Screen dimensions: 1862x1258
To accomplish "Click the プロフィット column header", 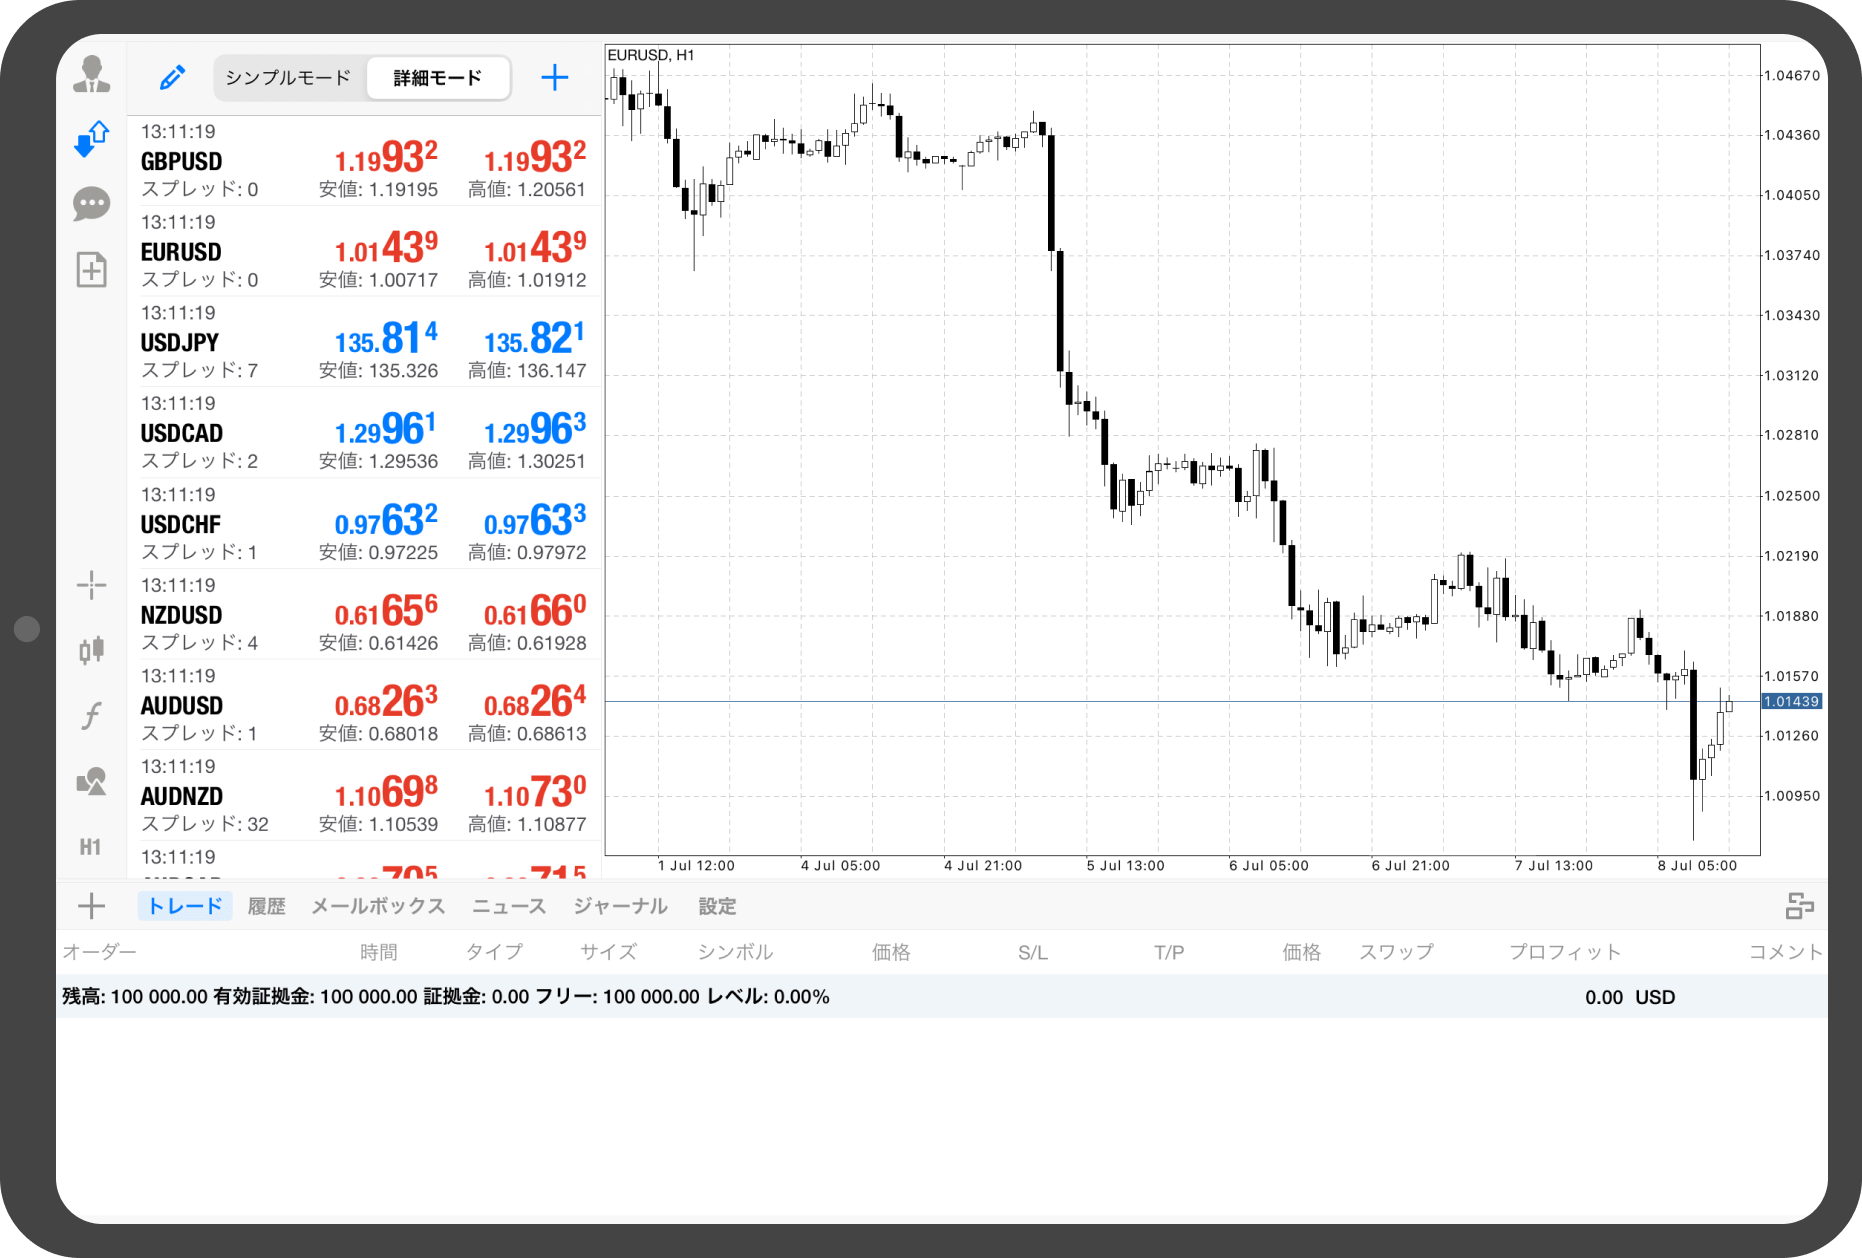I will point(1565,952).
